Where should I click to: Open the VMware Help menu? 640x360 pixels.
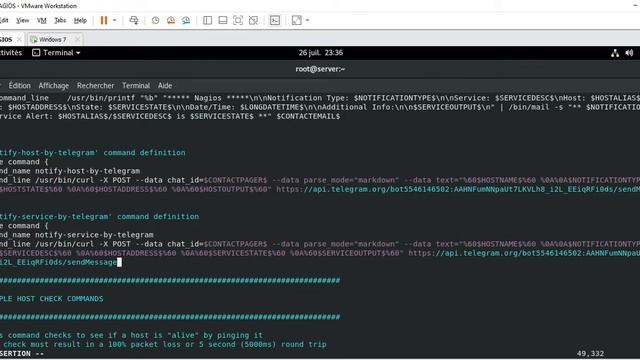coord(80,20)
